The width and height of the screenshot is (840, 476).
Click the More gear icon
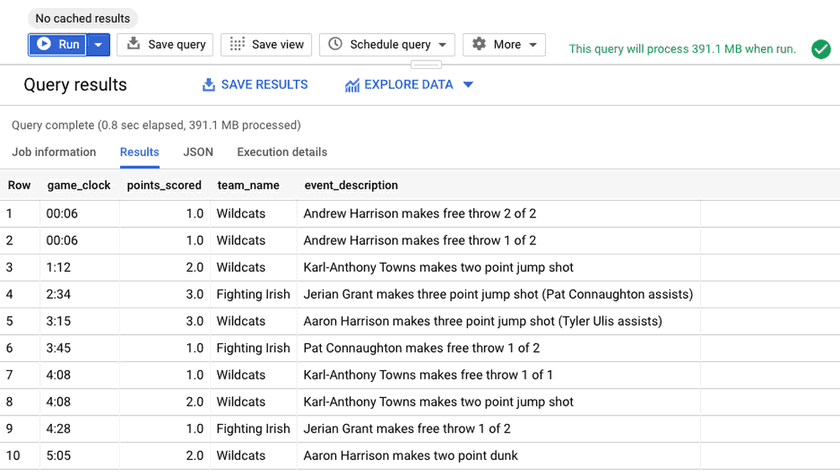[479, 44]
